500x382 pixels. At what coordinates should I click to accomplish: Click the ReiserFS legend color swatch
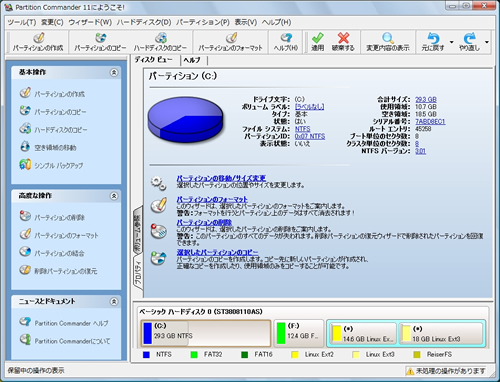click(417, 355)
